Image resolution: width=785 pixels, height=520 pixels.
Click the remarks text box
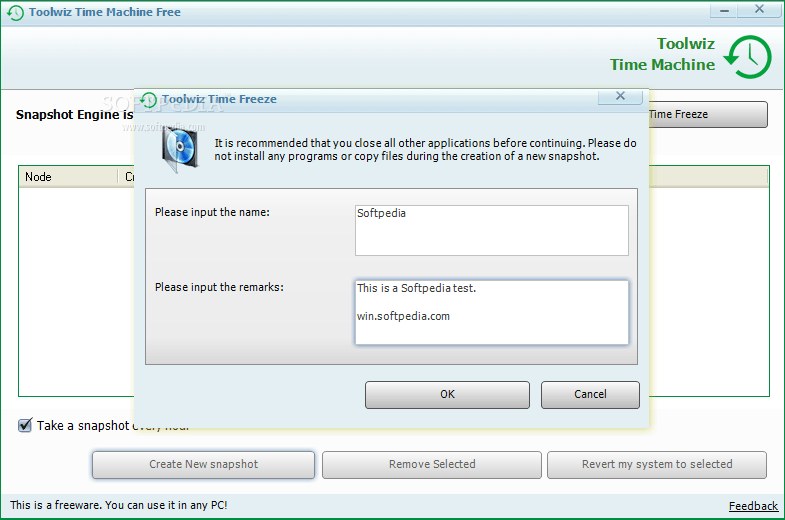coord(492,312)
